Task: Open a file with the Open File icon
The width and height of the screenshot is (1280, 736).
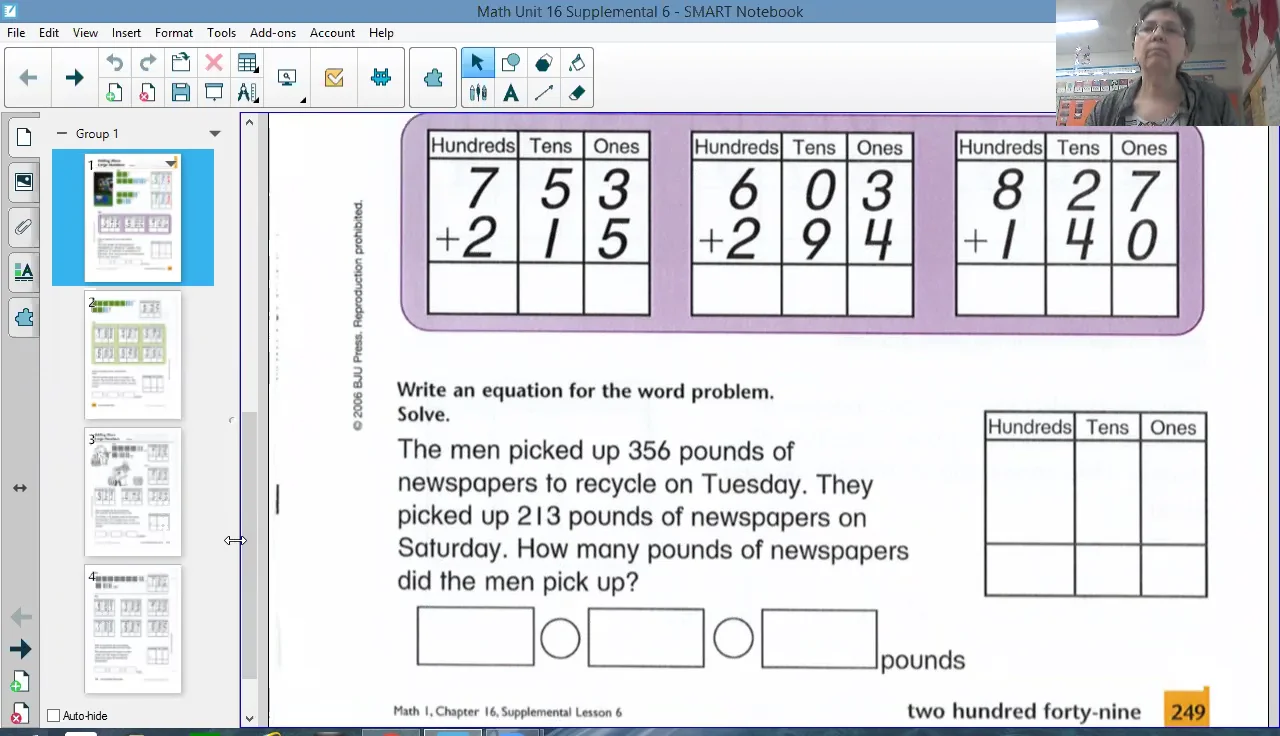Action: (x=181, y=63)
